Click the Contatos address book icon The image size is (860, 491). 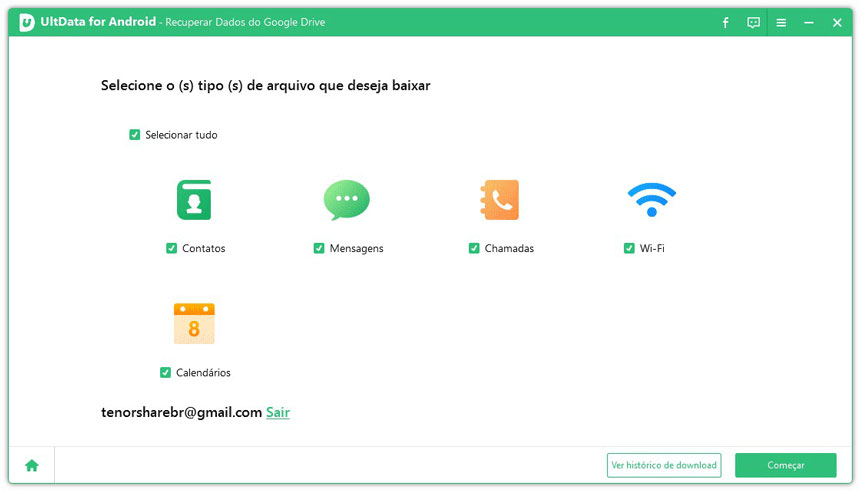point(194,200)
